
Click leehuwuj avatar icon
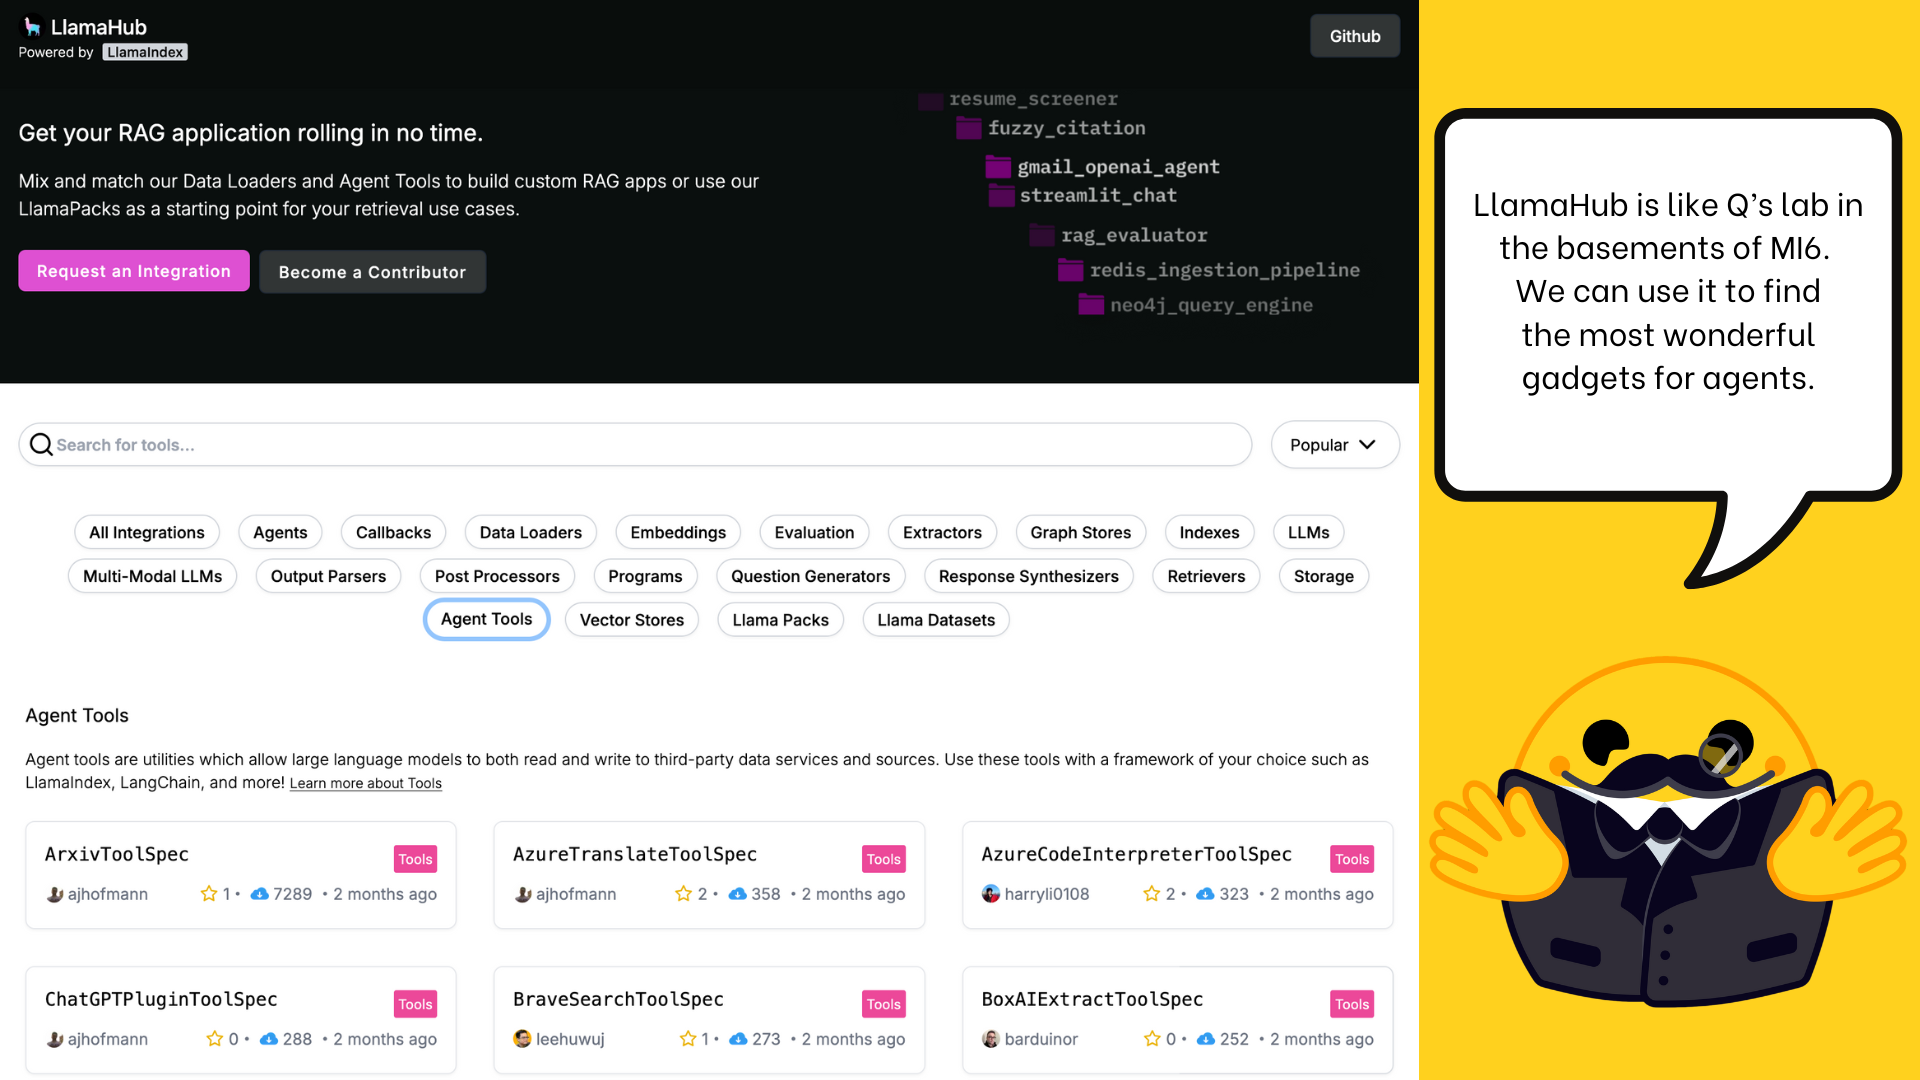[523, 1039]
